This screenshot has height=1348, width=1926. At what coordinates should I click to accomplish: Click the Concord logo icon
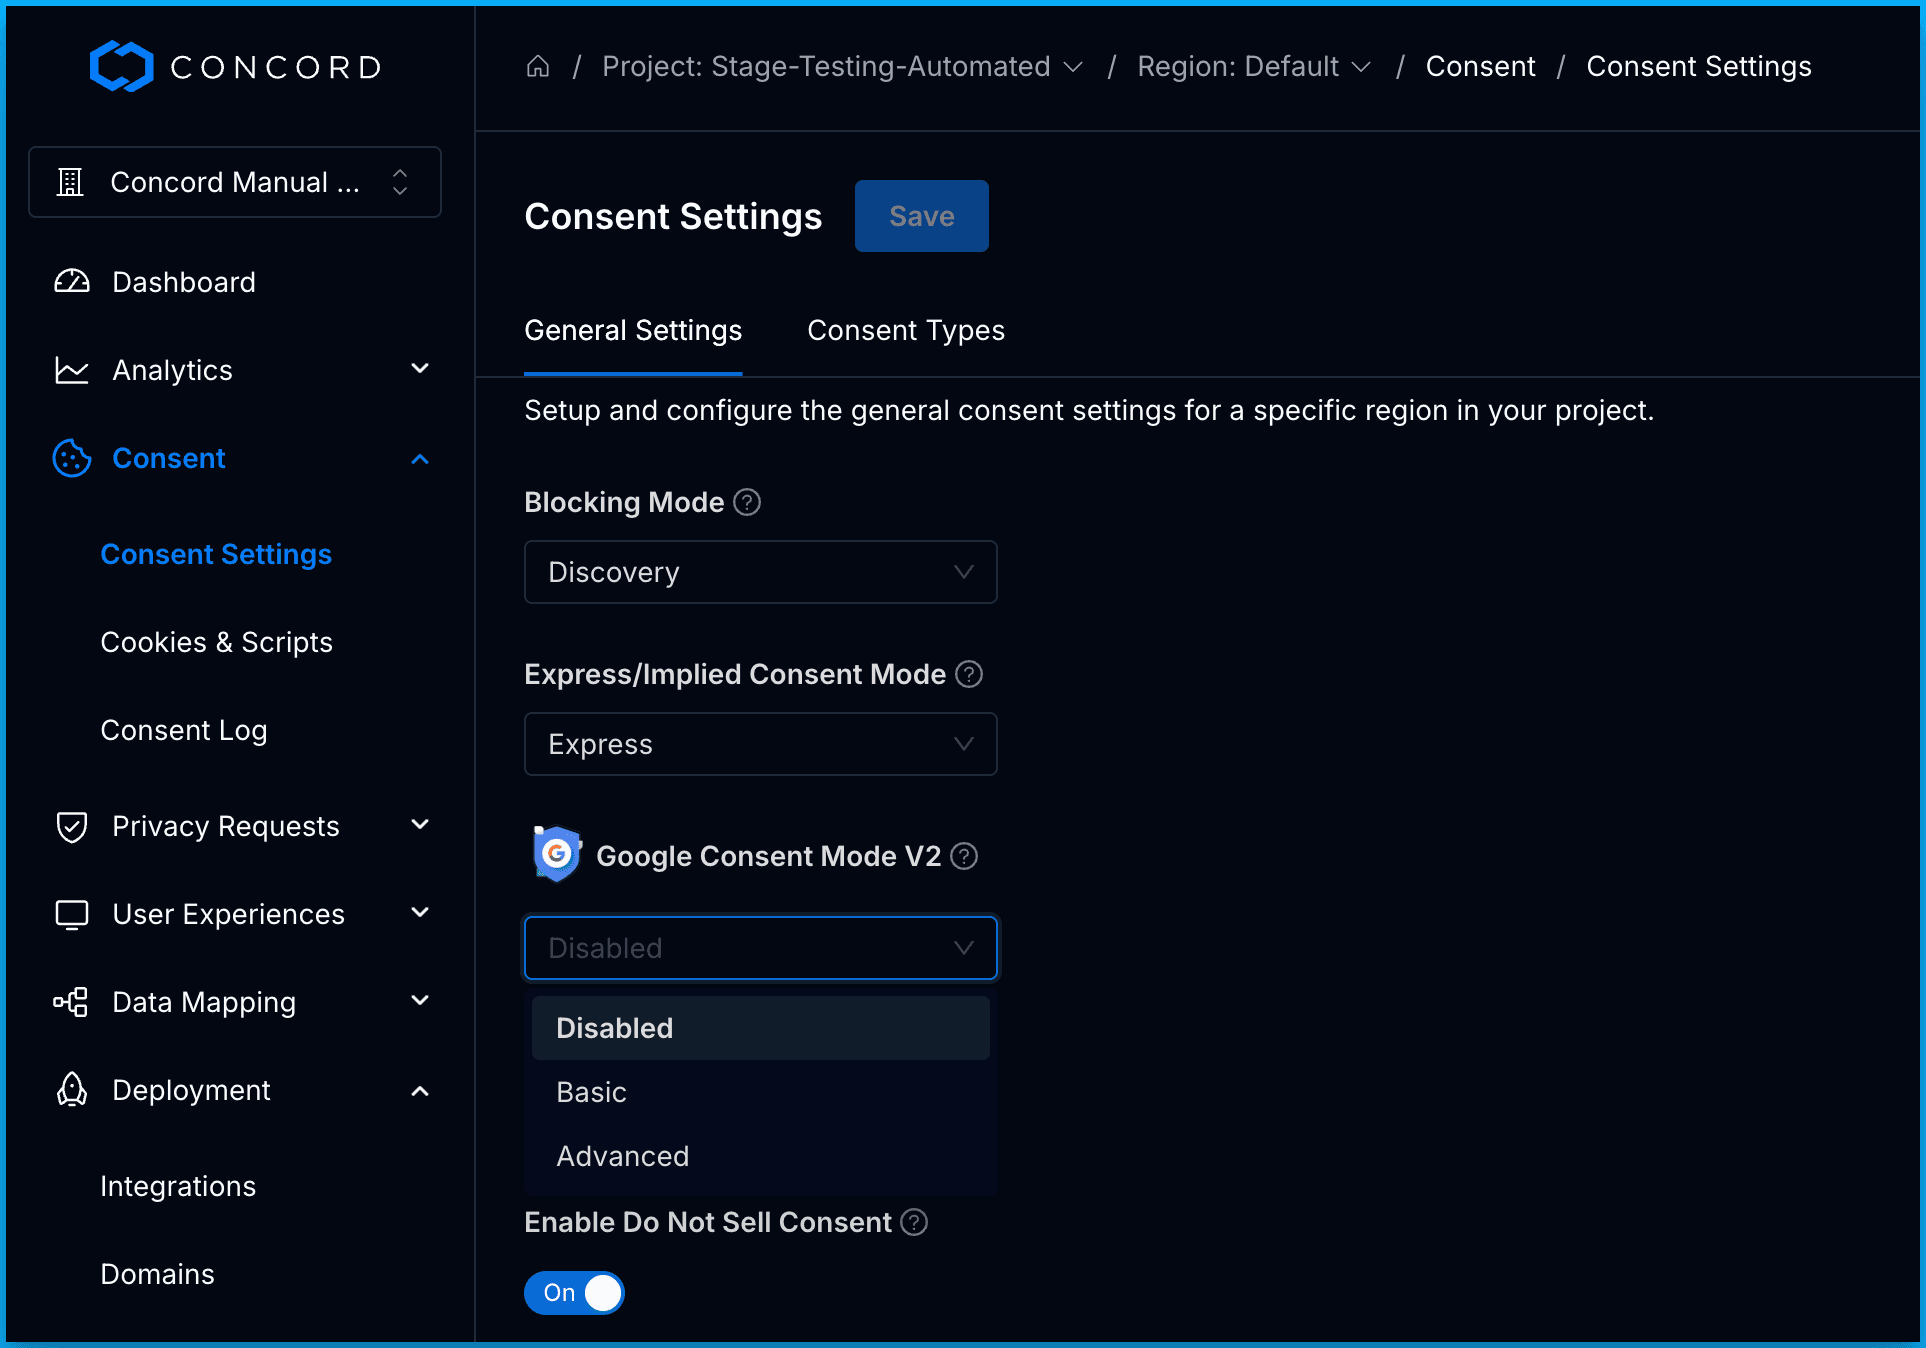point(121,67)
